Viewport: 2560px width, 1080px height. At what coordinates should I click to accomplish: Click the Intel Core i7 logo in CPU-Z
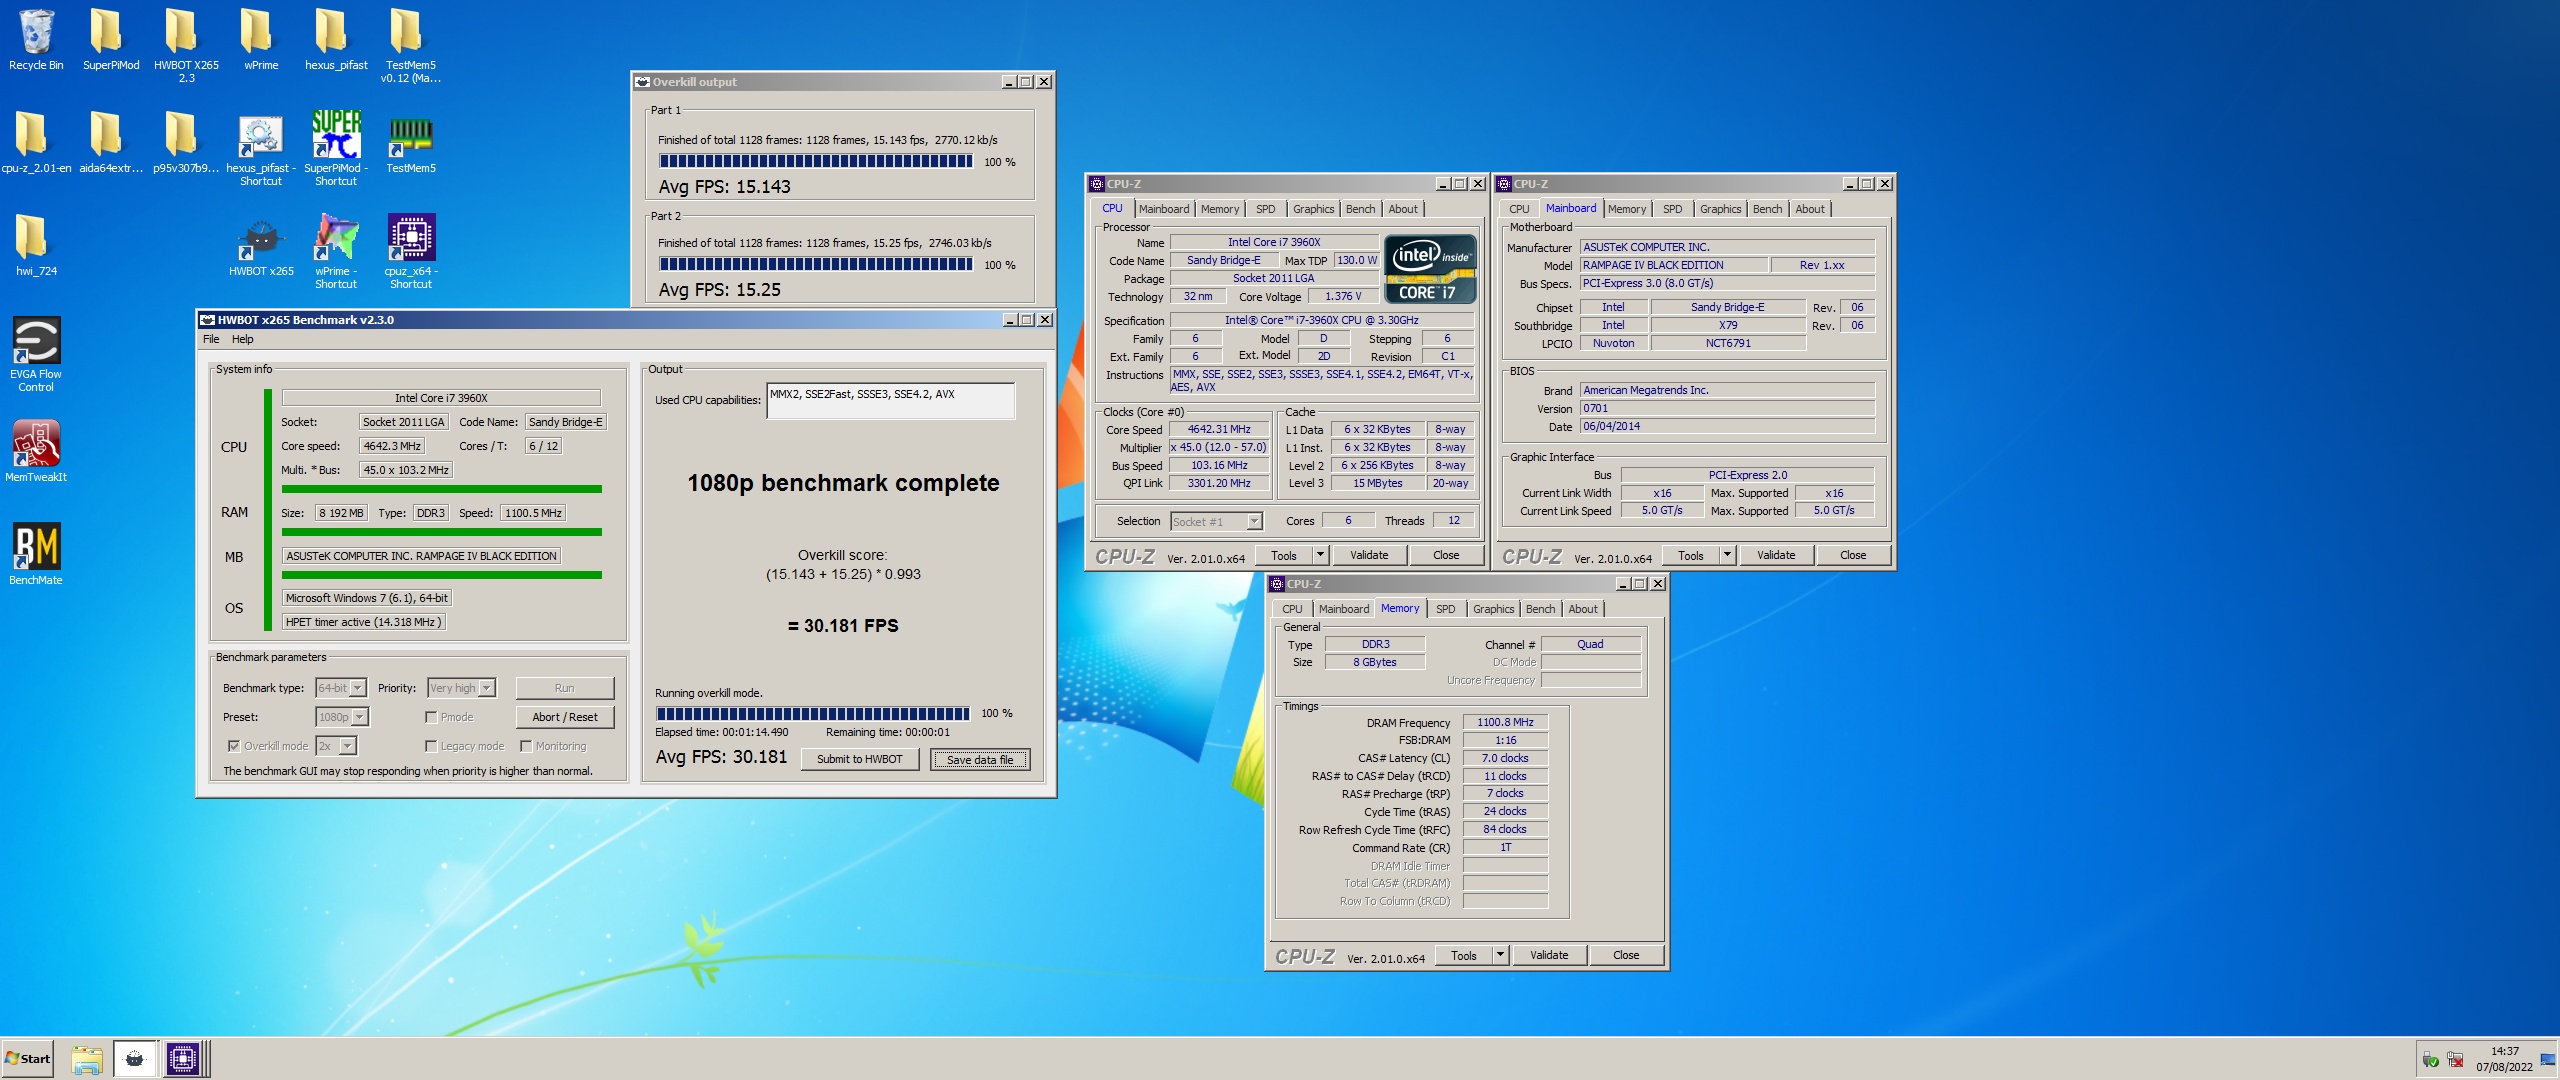pyautogui.click(x=1430, y=268)
